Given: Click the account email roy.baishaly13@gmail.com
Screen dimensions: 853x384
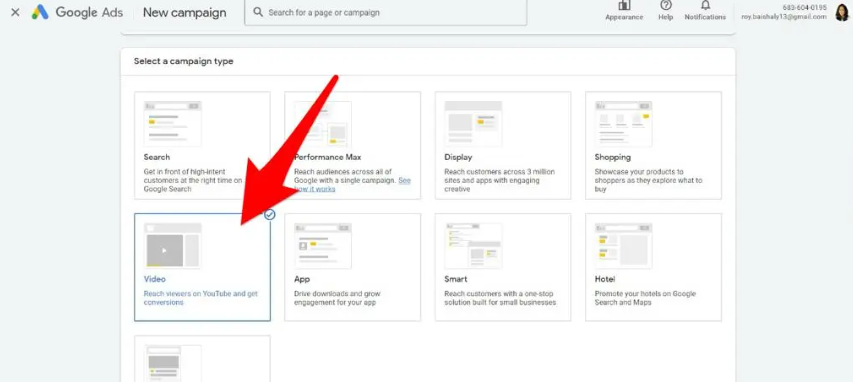Looking at the screenshot, I should pyautogui.click(x=784, y=17).
